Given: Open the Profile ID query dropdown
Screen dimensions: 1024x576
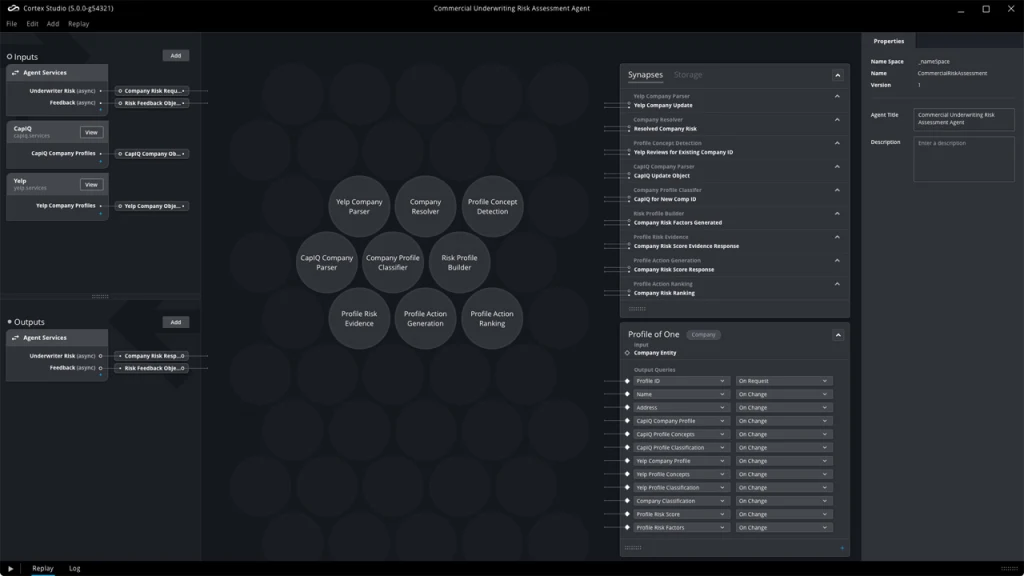Looking at the screenshot, I should (x=681, y=381).
